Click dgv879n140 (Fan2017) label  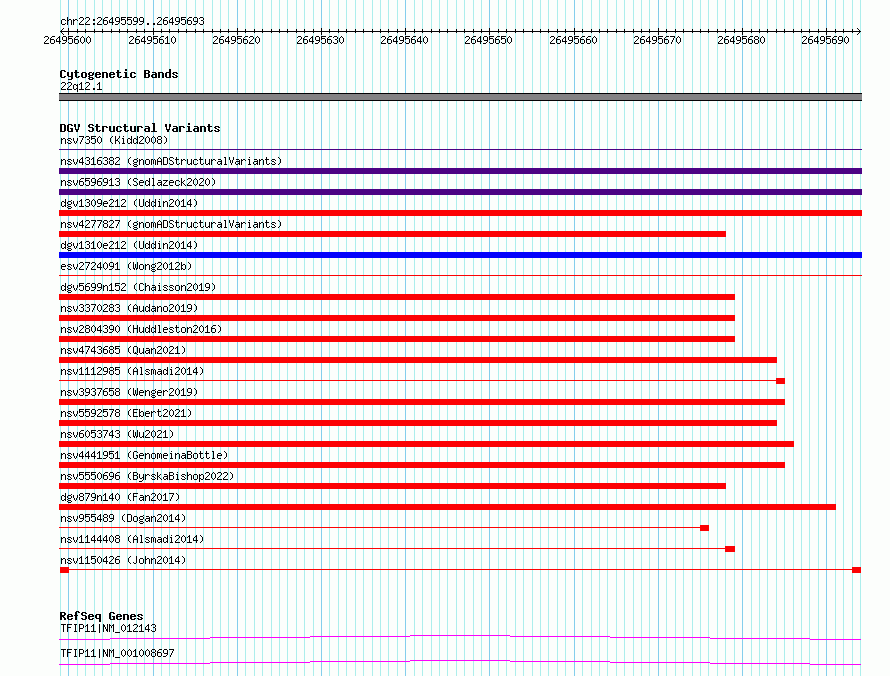[120, 497]
